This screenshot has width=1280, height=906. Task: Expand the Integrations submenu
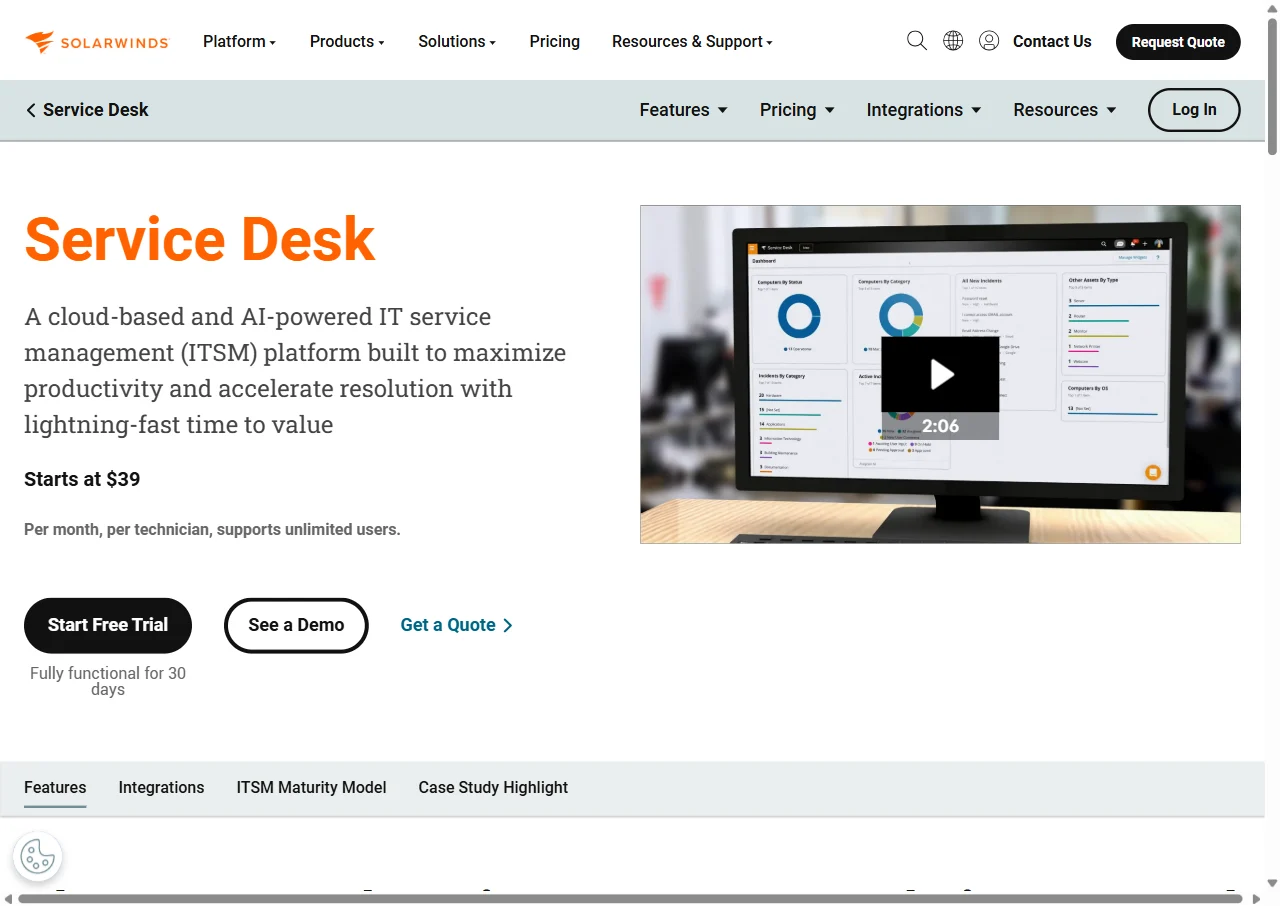[x=924, y=110]
